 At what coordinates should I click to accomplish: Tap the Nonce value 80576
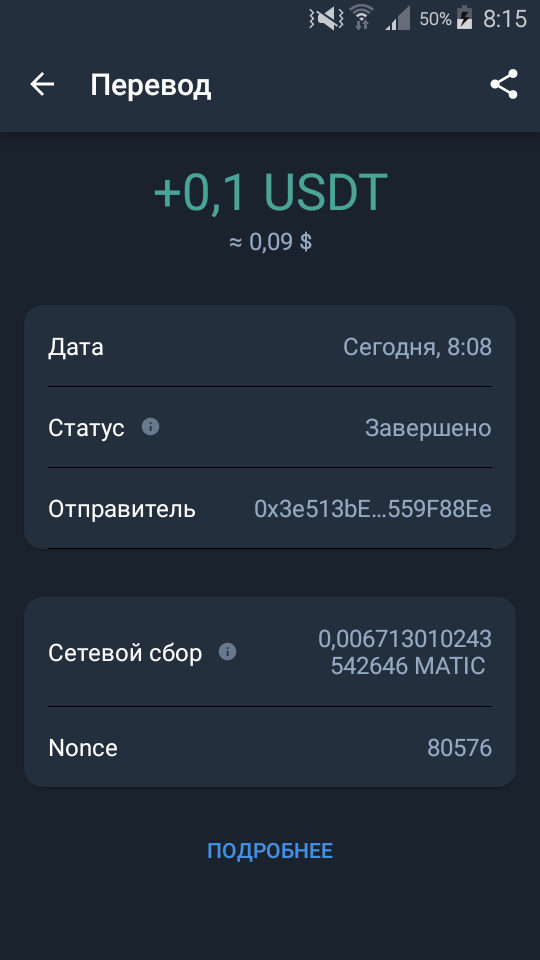pyautogui.click(x=459, y=748)
